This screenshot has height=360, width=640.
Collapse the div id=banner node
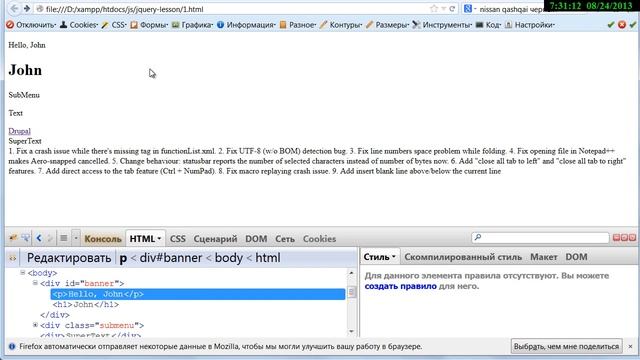(x=35, y=283)
